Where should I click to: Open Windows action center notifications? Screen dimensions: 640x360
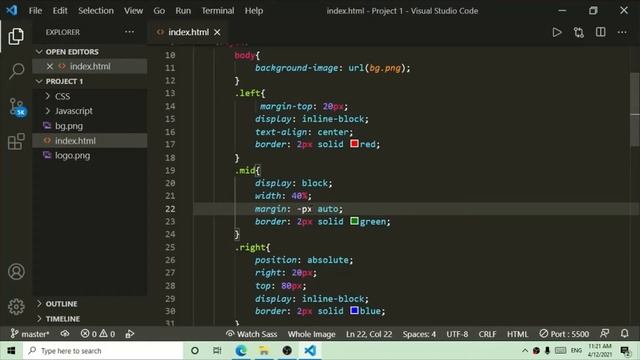click(x=625, y=351)
